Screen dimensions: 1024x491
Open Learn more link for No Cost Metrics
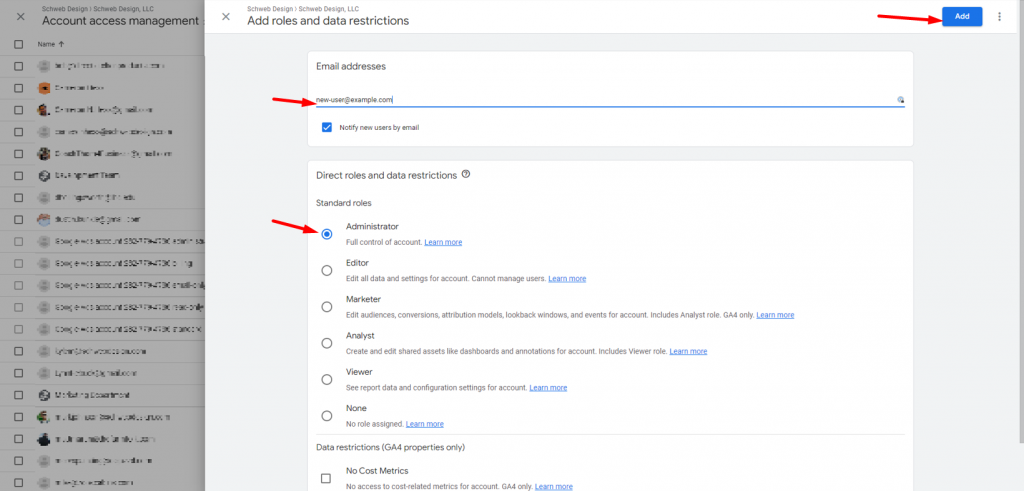coord(554,486)
